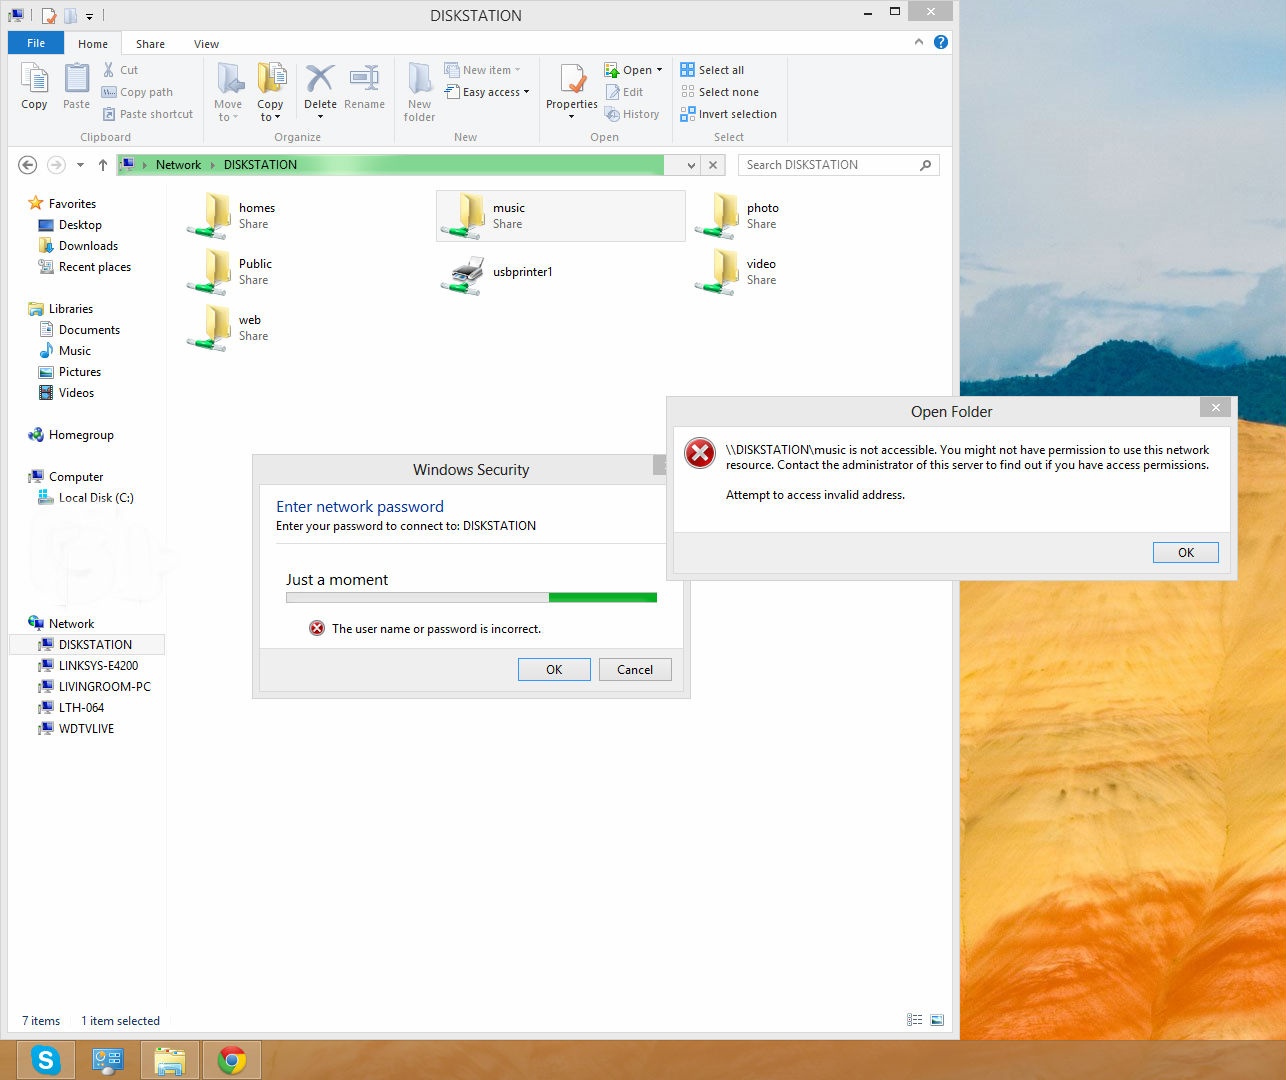The height and width of the screenshot is (1080, 1286).
Task: Select the photo shared folder icon
Action: coord(716,216)
